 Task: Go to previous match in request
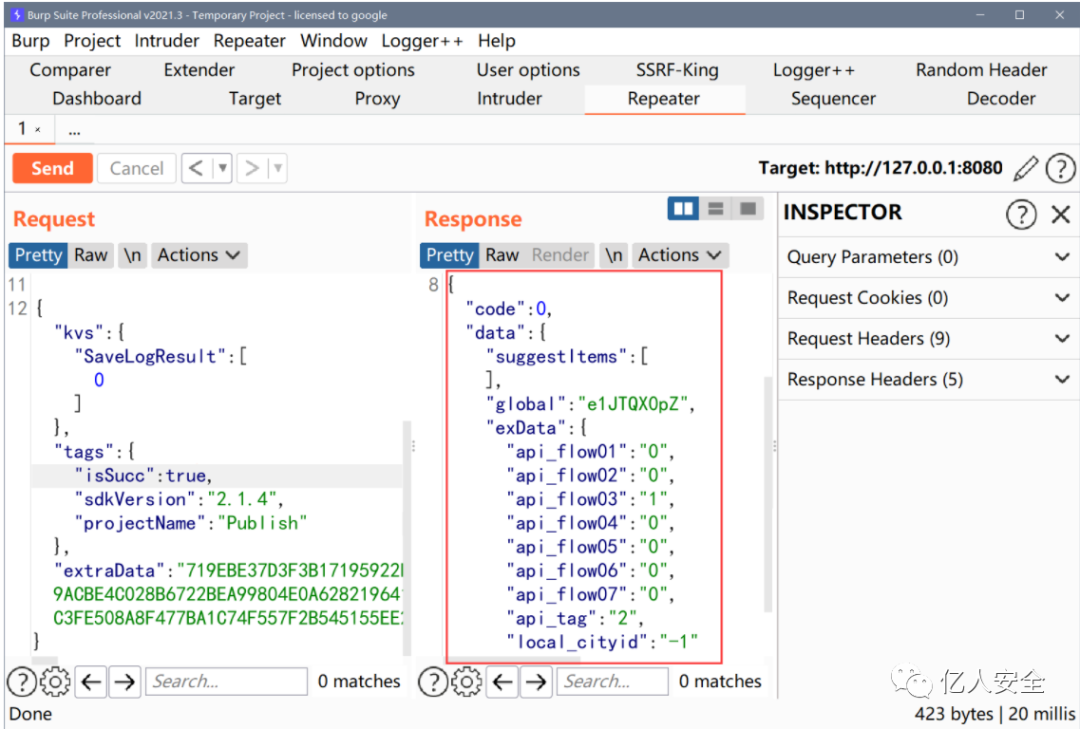pos(92,681)
